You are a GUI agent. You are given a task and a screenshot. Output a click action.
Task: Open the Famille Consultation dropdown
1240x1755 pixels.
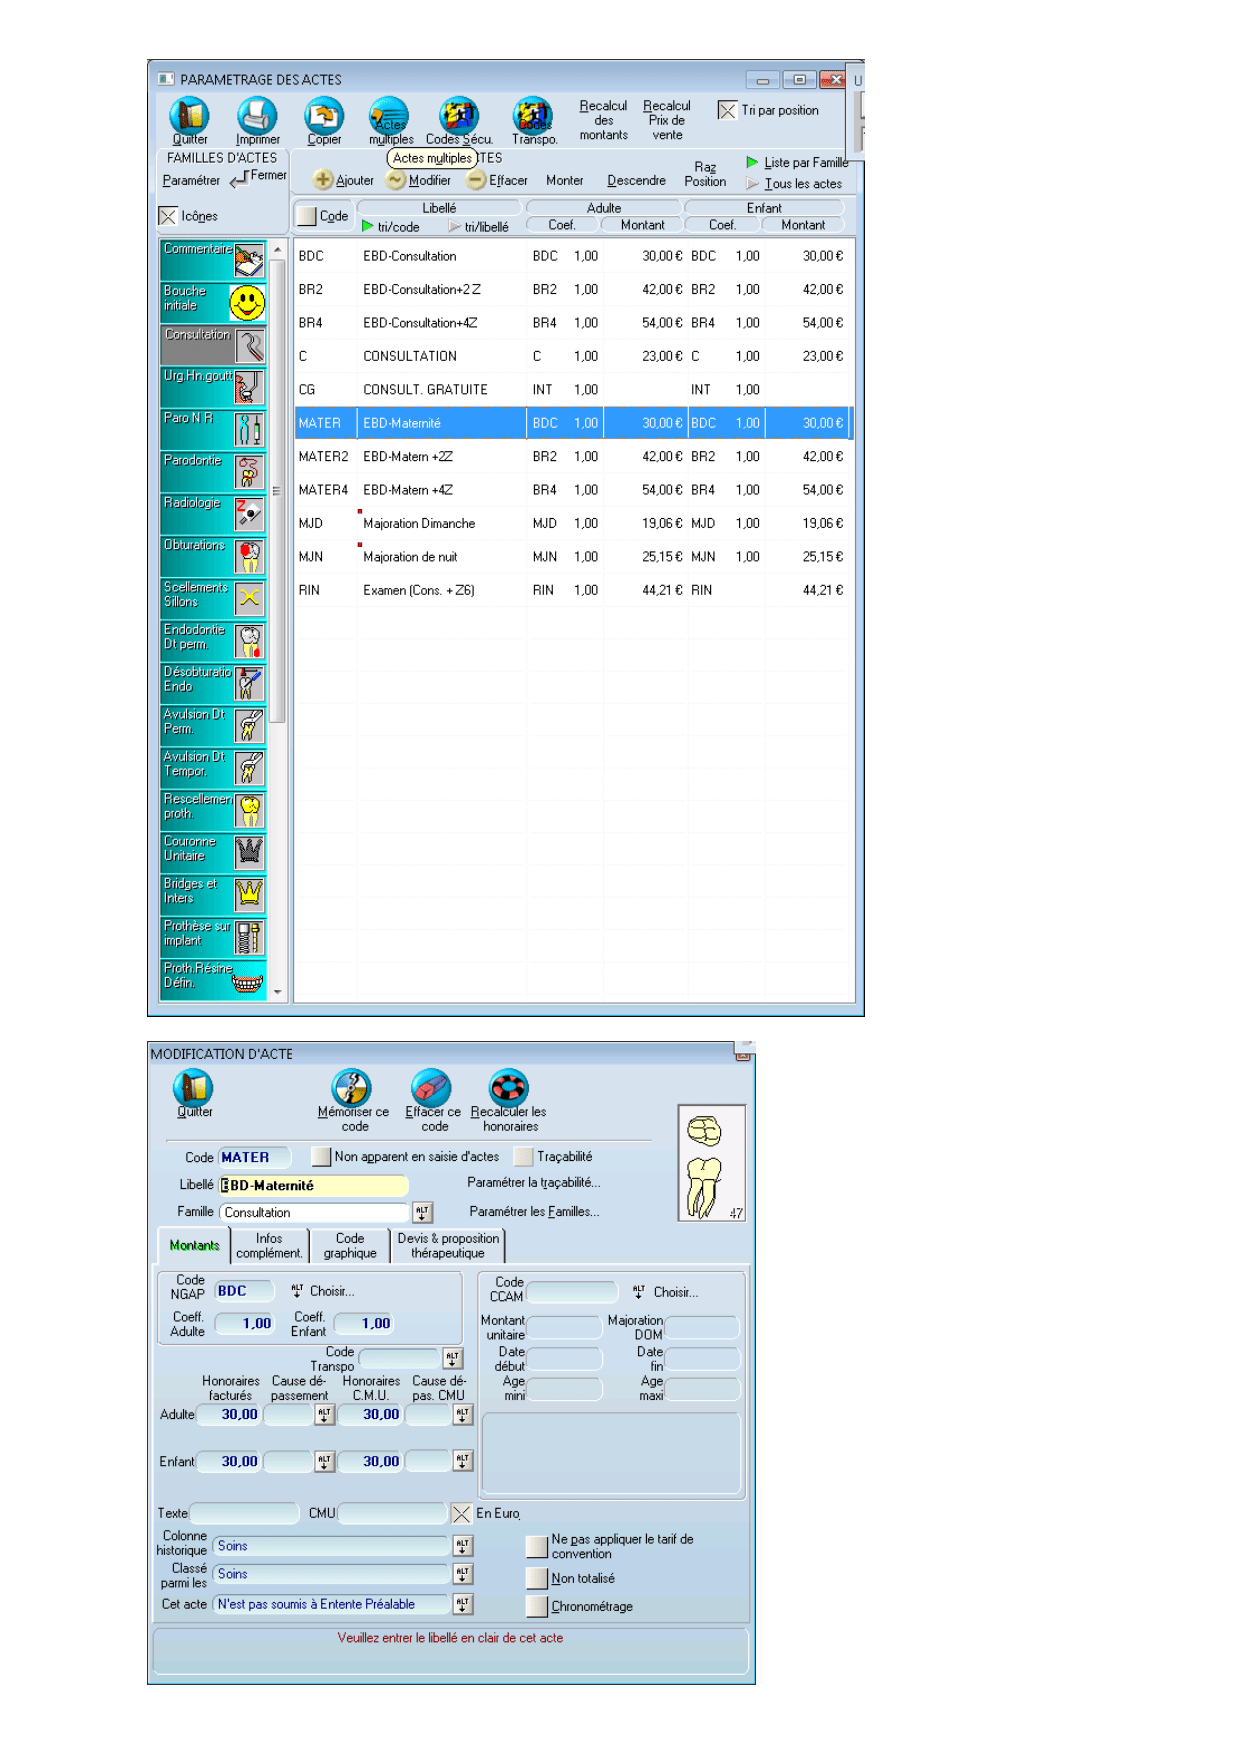tap(422, 1212)
